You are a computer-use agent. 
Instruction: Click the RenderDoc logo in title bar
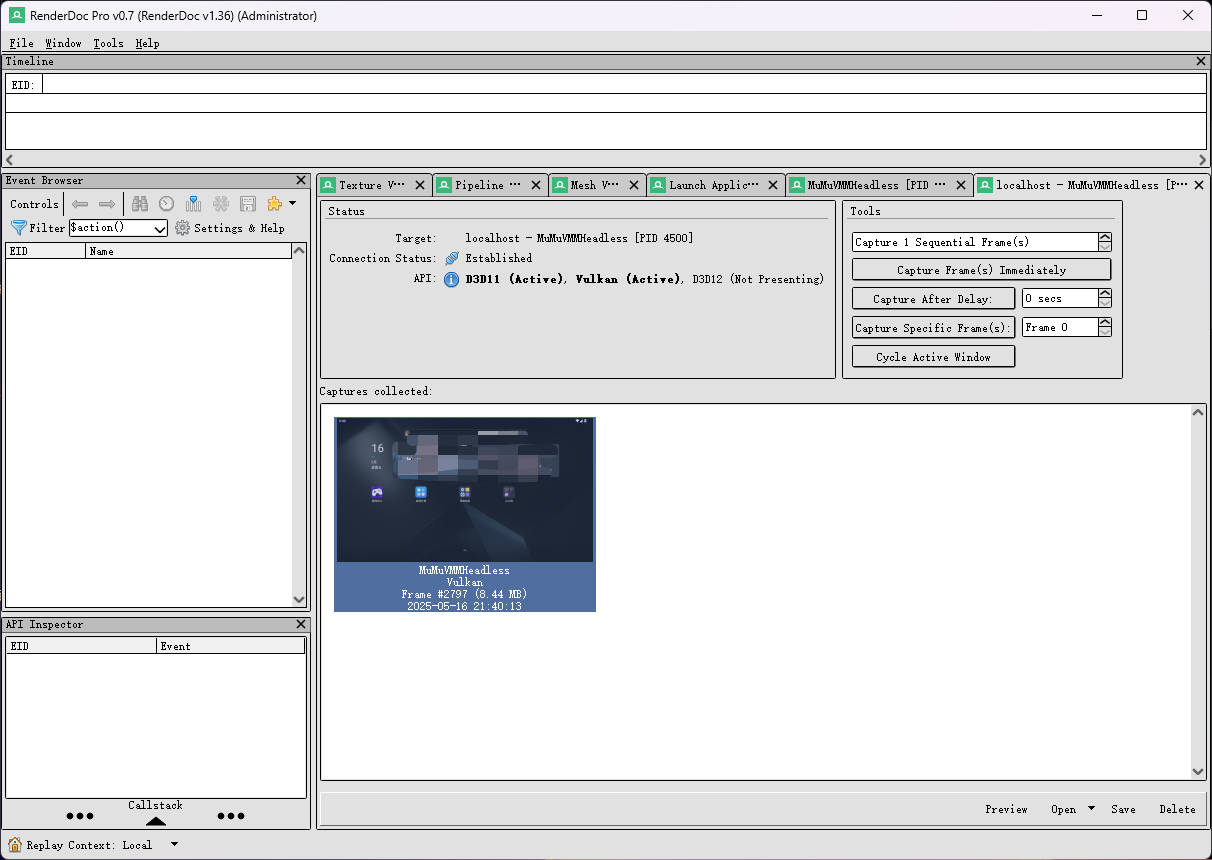(17, 15)
